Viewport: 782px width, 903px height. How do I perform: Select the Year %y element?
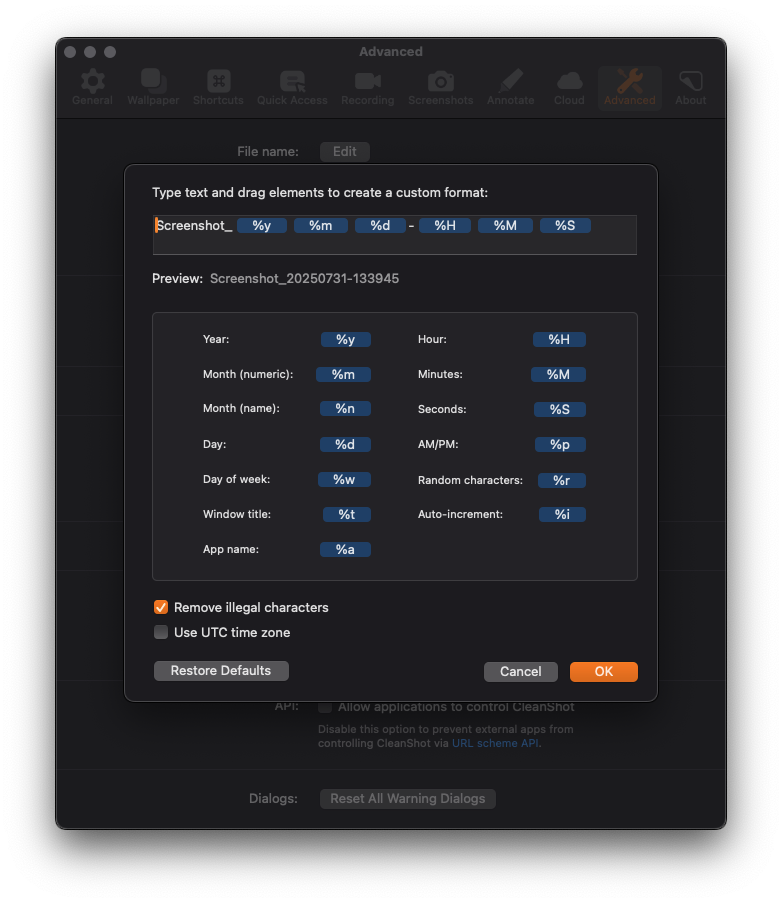(346, 340)
